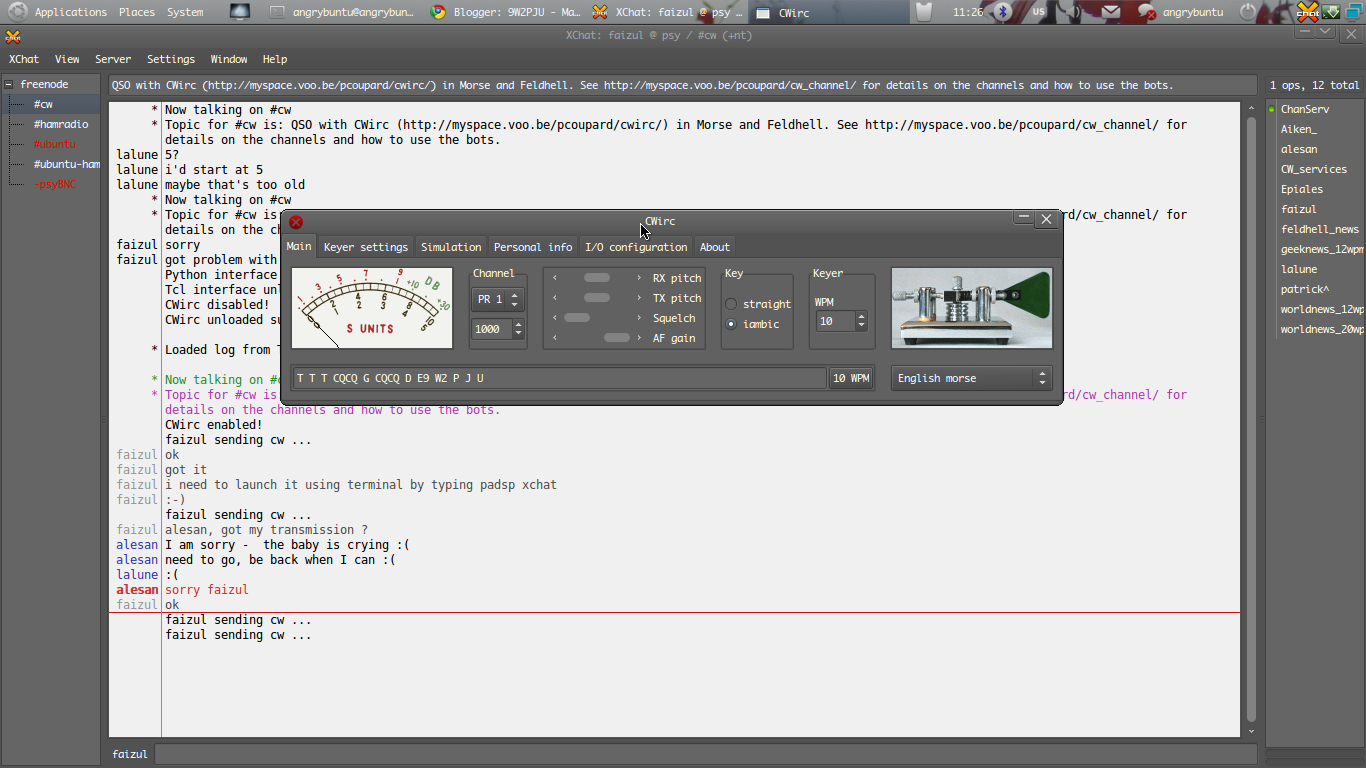1366x768 pixels.
Task: Switch to the Keyer settings tab
Action: coord(366,247)
